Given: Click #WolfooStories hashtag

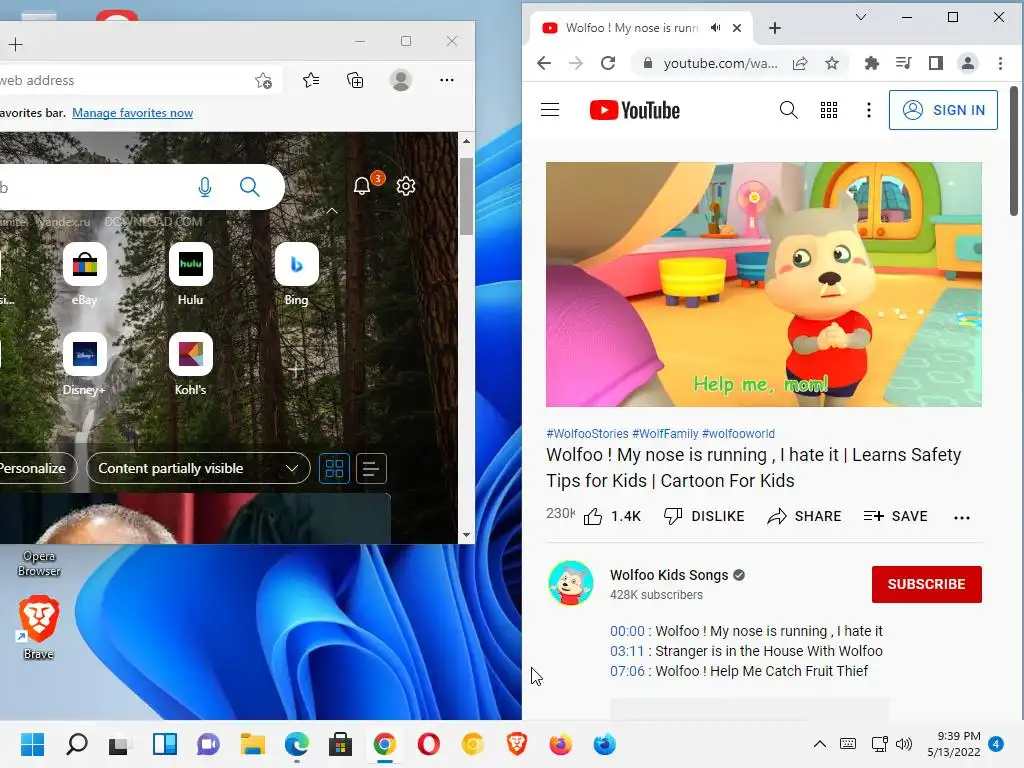Looking at the screenshot, I should (587, 434).
